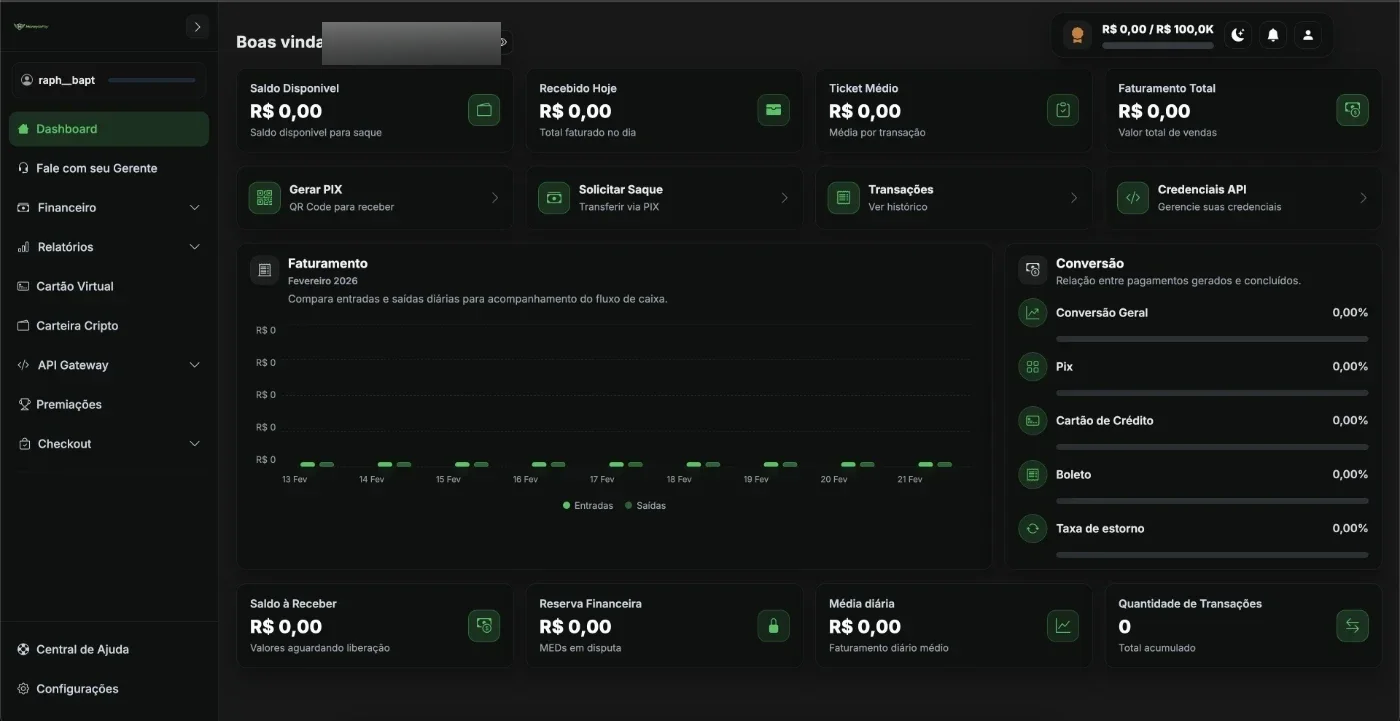Image resolution: width=1400 pixels, height=721 pixels.
Task: Click the swap arrows icon in Quantidade de Transações
Action: point(1352,626)
